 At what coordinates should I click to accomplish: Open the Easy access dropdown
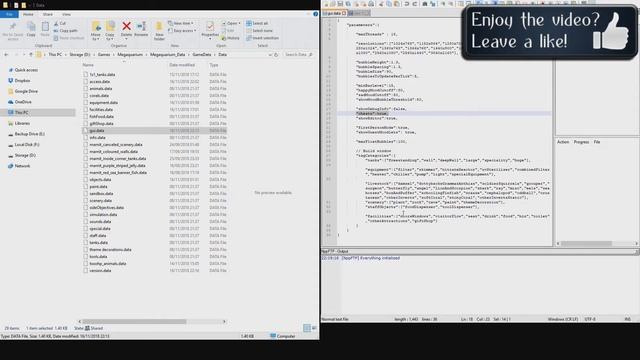(182, 31)
